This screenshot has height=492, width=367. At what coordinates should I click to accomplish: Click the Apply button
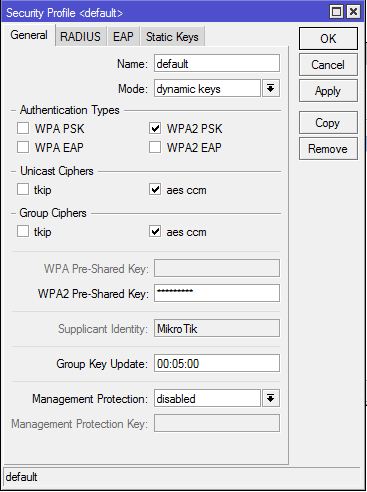point(328,91)
